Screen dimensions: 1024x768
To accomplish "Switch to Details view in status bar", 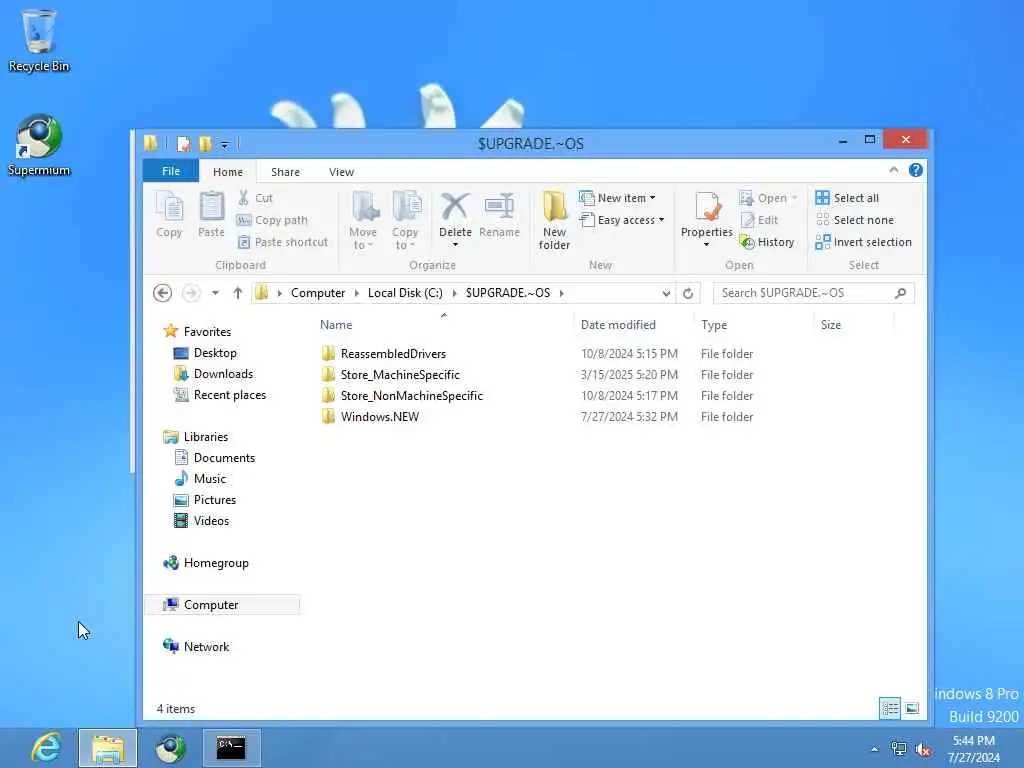I will coord(890,709).
